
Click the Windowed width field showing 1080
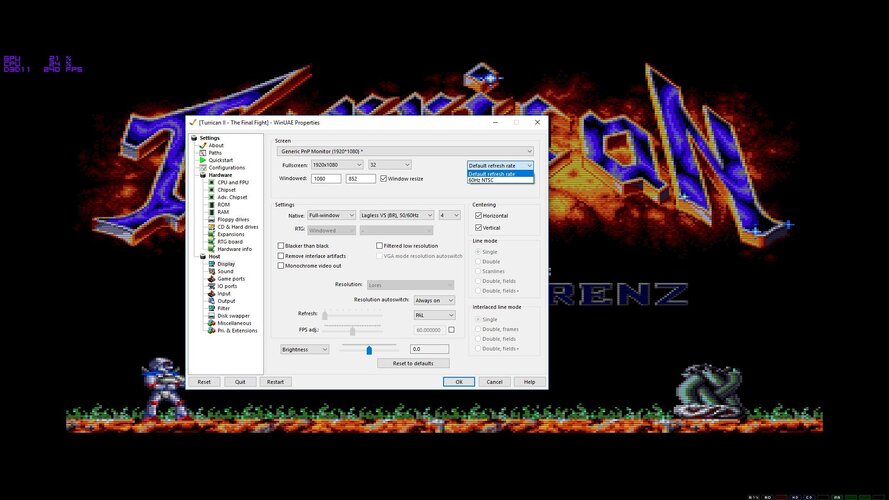[326, 179]
